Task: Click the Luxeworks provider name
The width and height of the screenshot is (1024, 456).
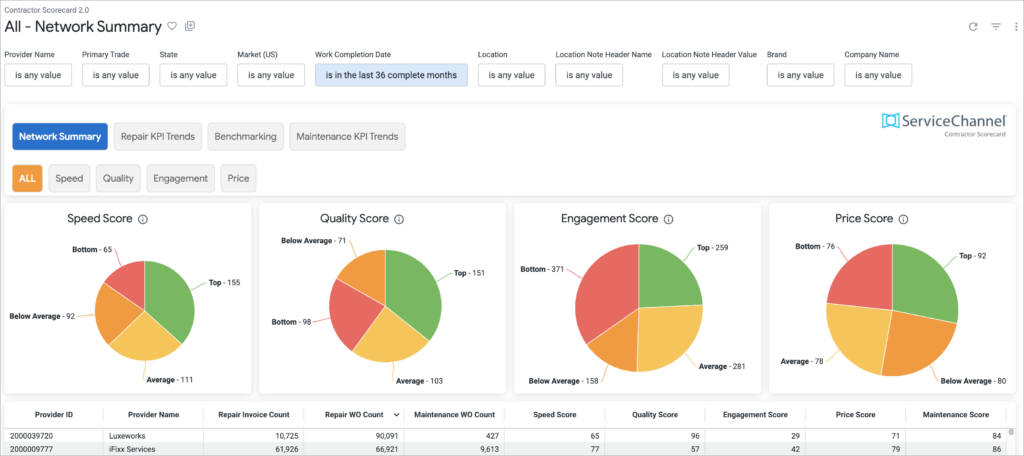Action: point(129,436)
